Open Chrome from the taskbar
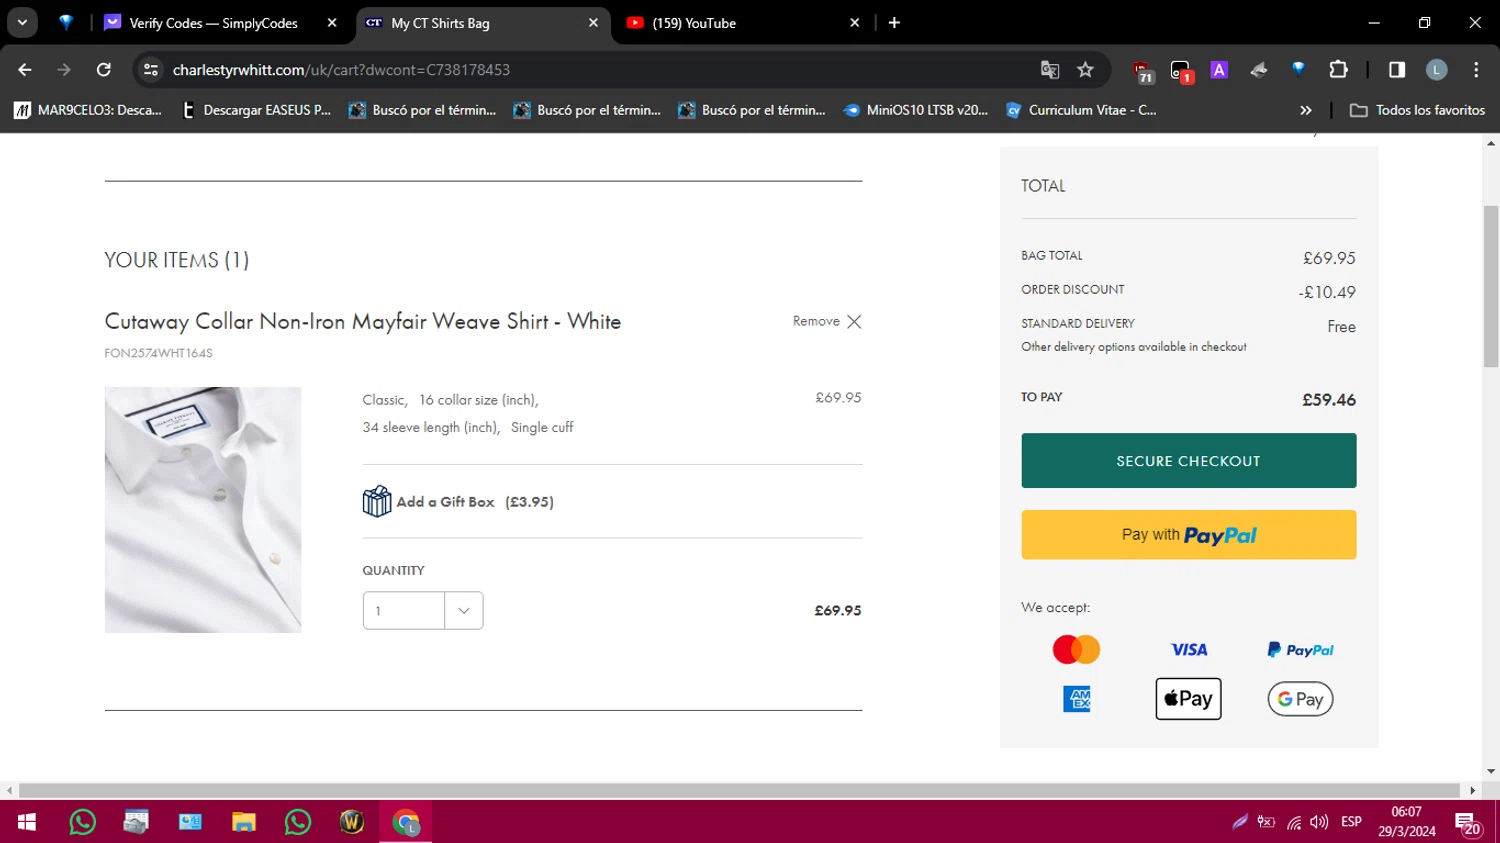This screenshot has height=843, width=1500. pos(406,822)
